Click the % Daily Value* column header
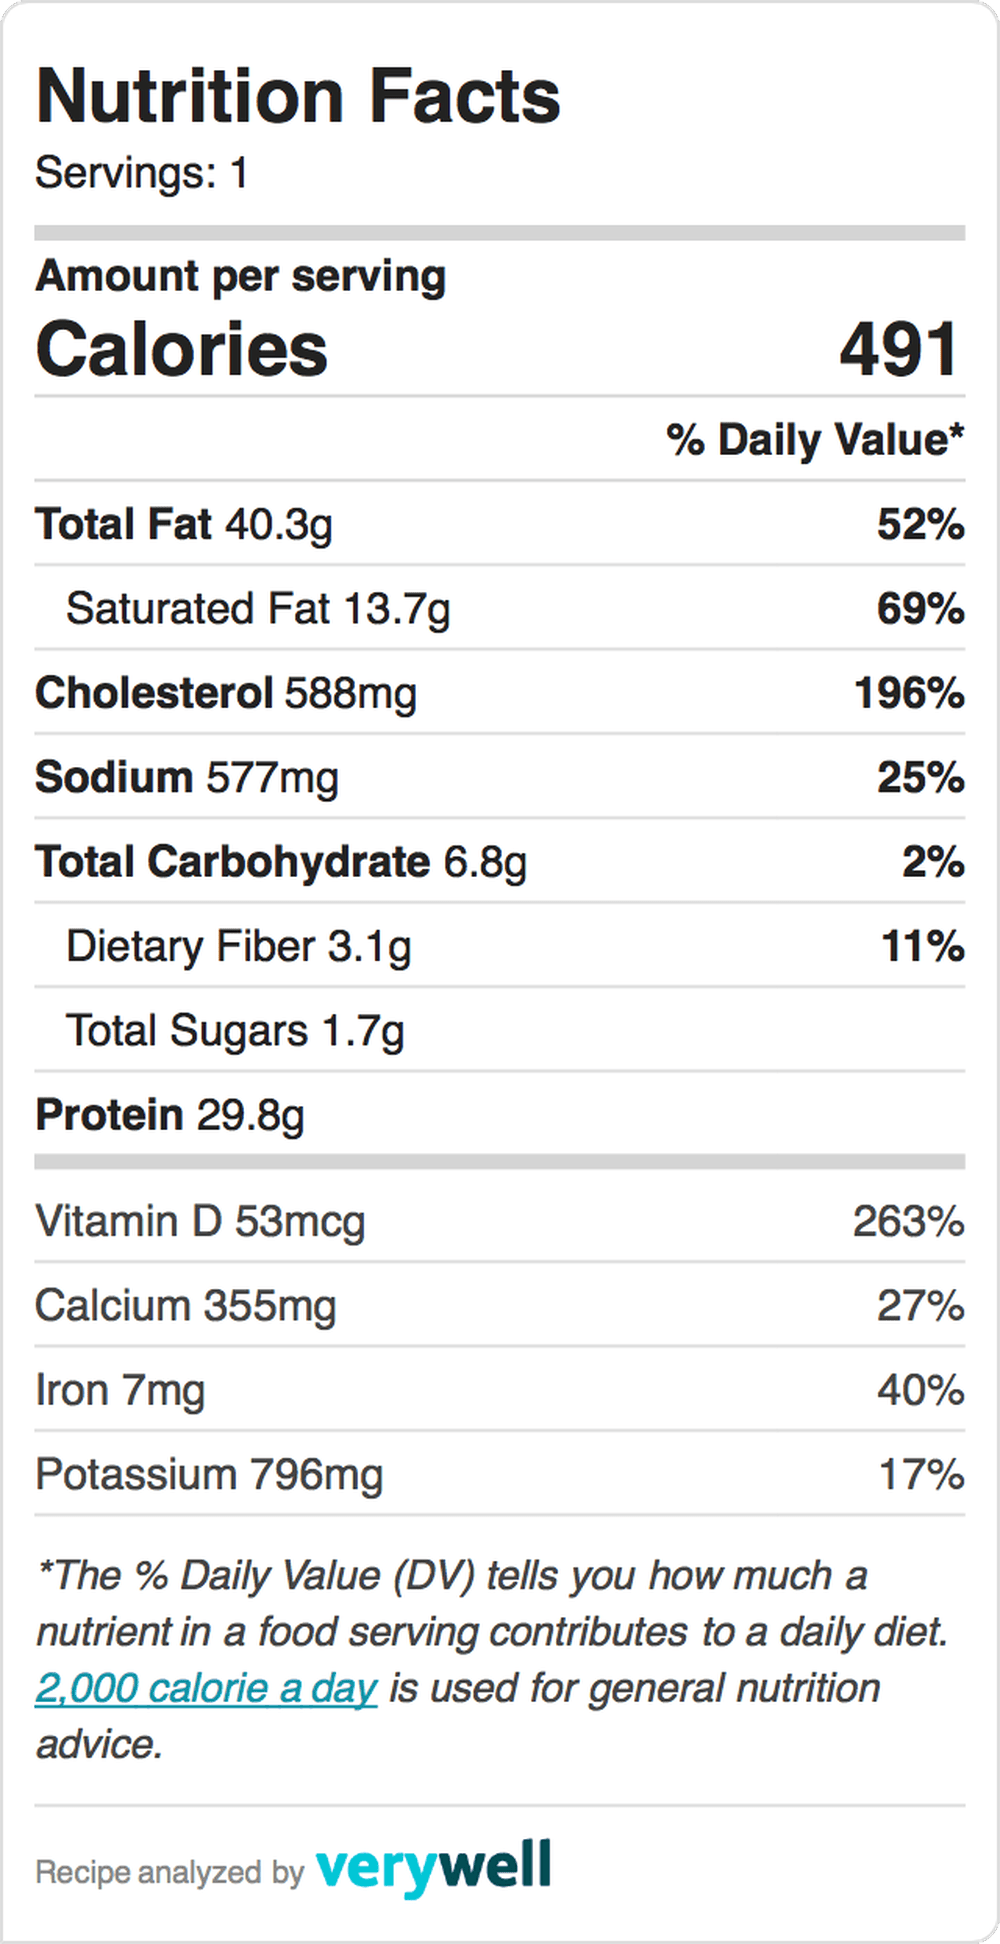1000x1944 pixels. tap(815, 440)
